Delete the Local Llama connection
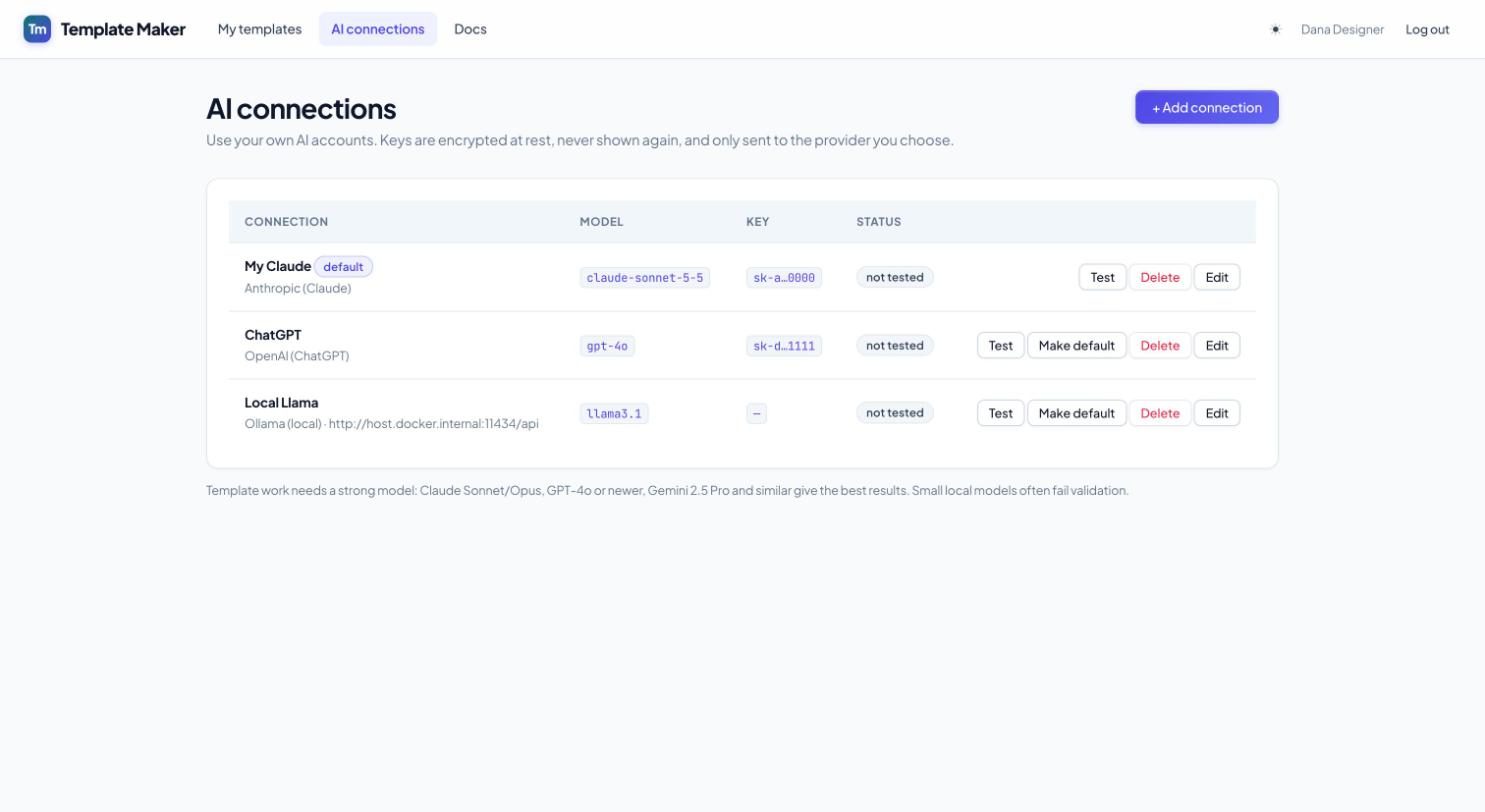This screenshot has width=1485, height=812. (1160, 413)
